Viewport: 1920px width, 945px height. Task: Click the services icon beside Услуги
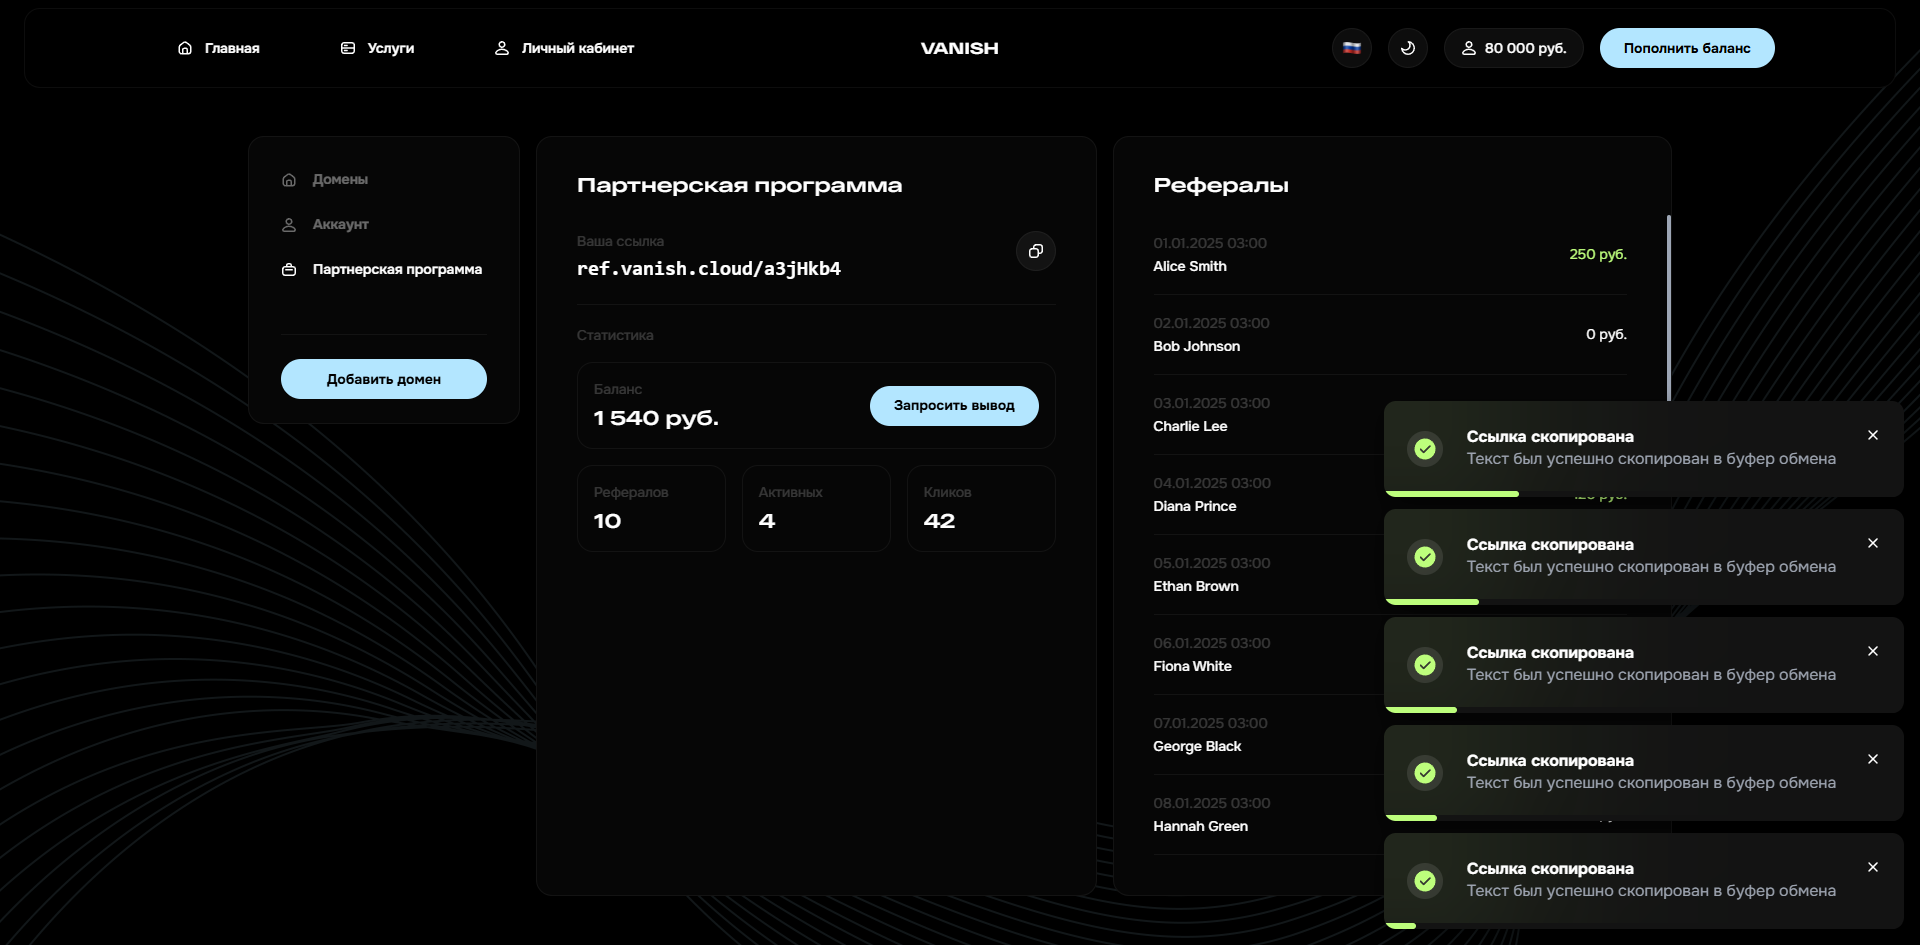(x=348, y=47)
